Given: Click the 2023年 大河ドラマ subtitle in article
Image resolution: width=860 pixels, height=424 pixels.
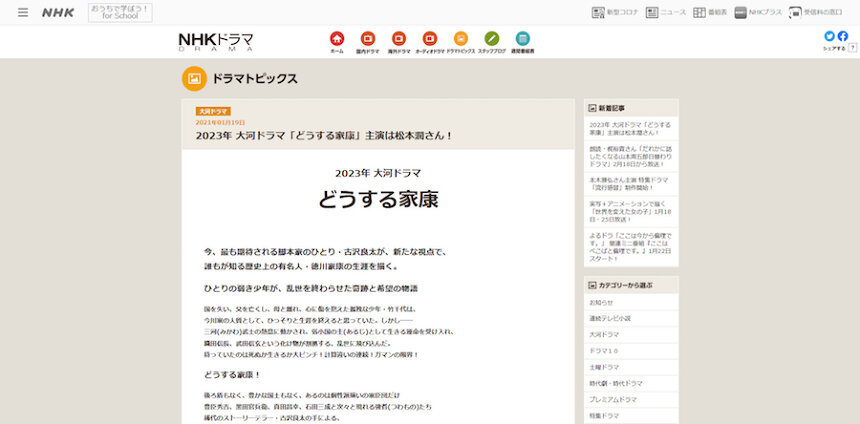Looking at the screenshot, I should coord(378,173).
